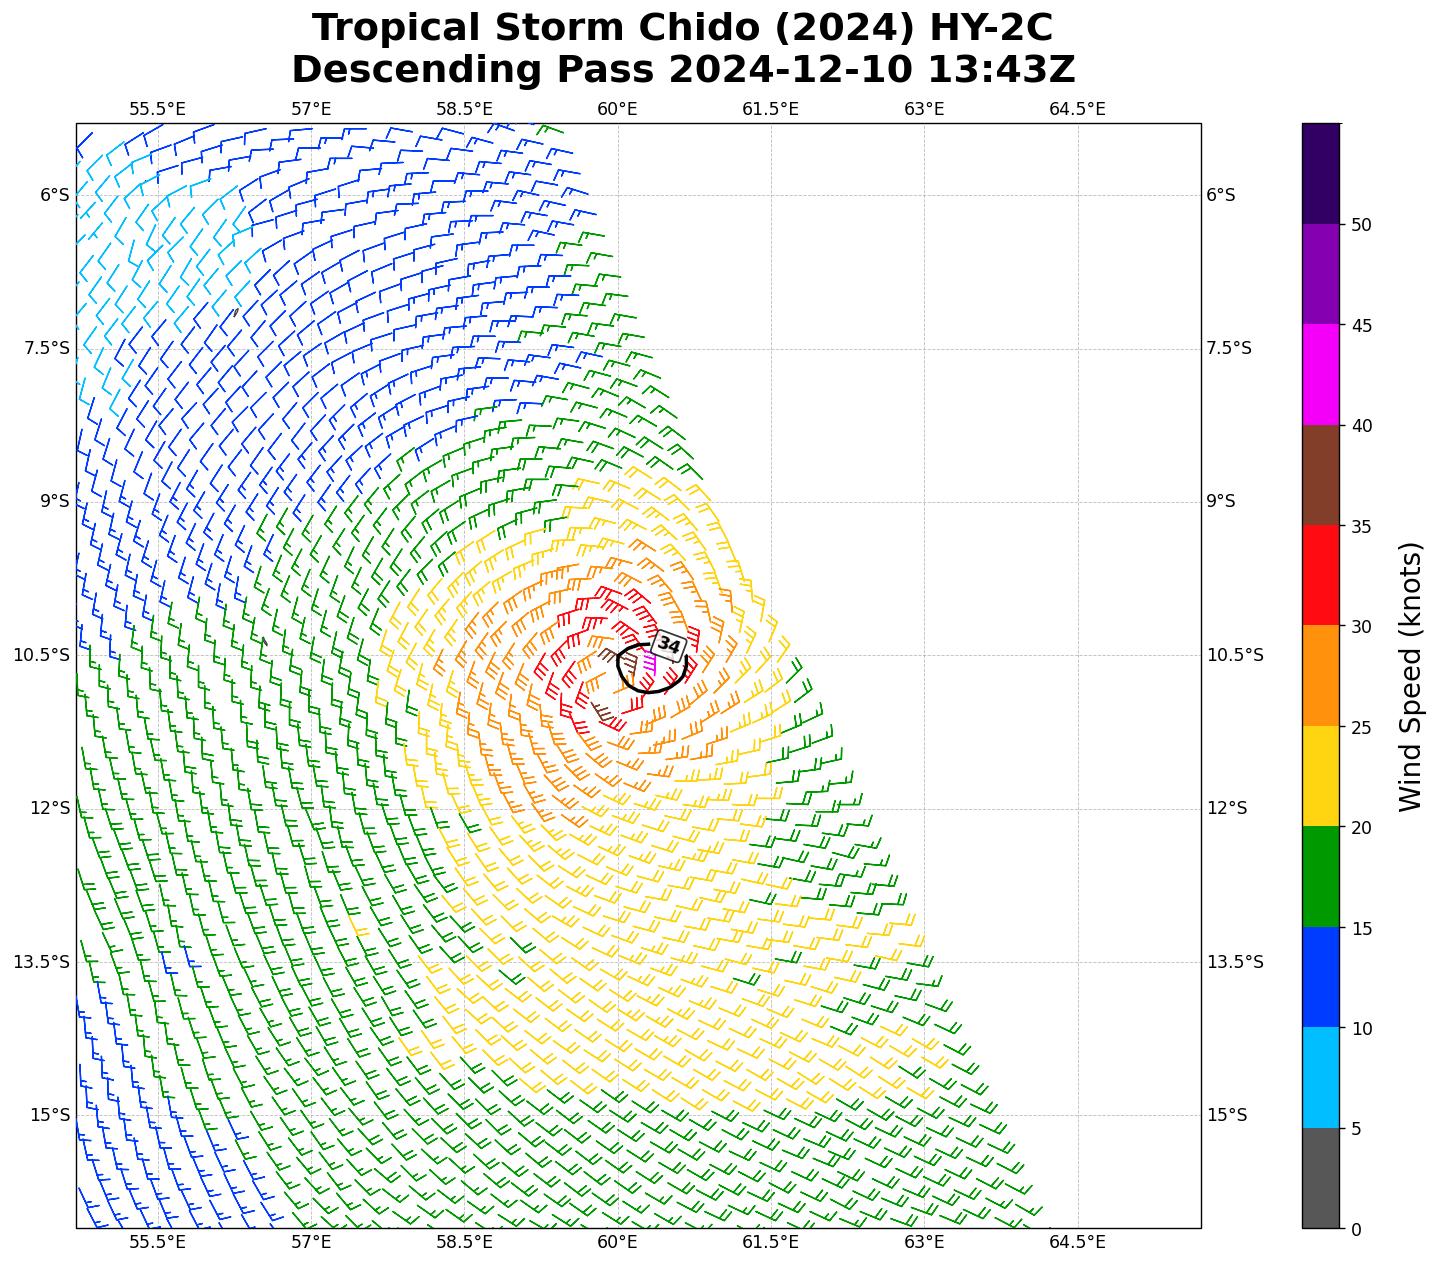The width and height of the screenshot is (1439, 1264).
Task: Select the "Descending Pass 2024-12-10 13:43Z" subtitle text
Action: (x=682, y=70)
